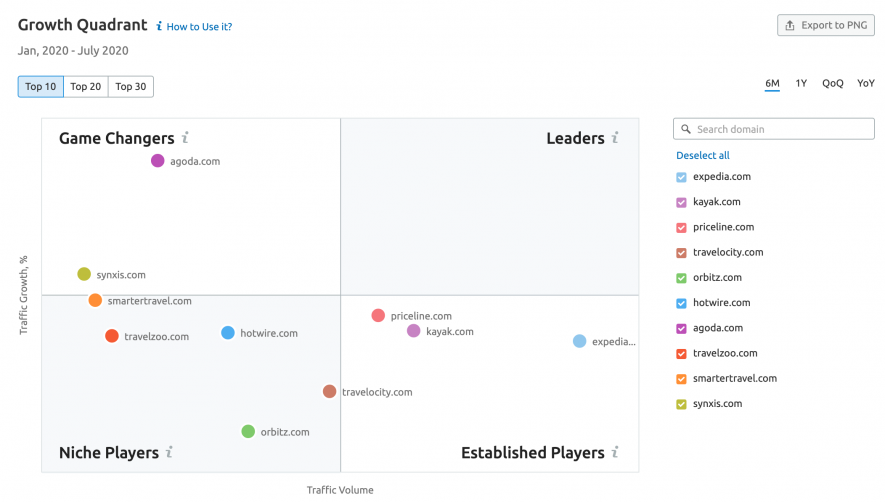885x502 pixels.
Task: Click the Jan, 2020 - July 2020 date text
Action: tap(73, 51)
